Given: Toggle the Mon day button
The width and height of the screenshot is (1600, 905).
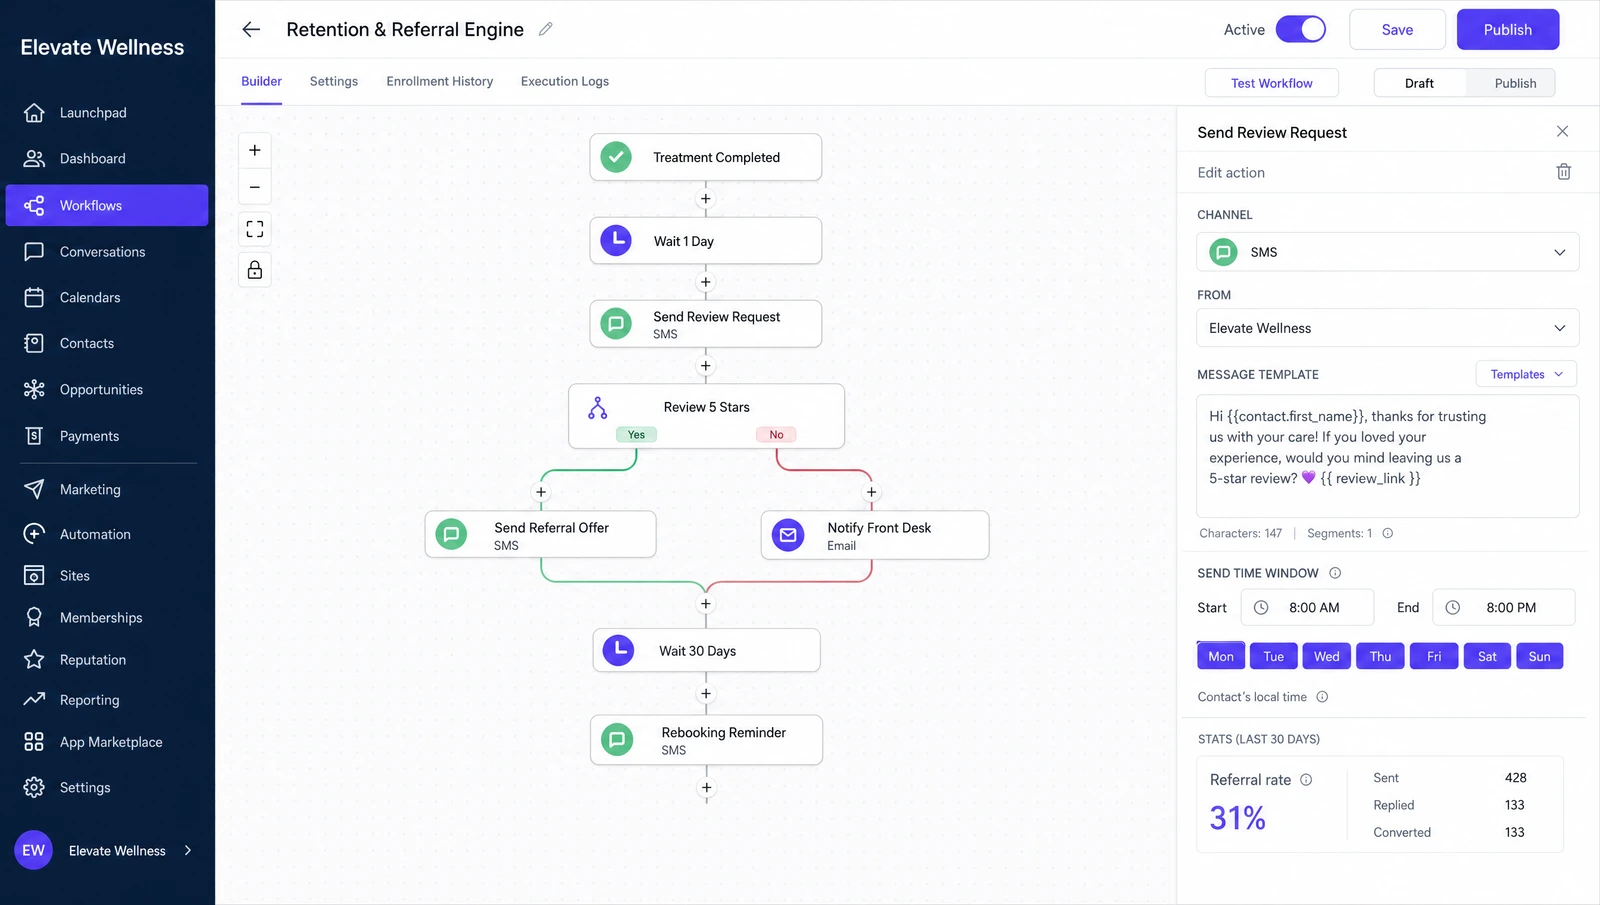Looking at the screenshot, I should (1221, 656).
